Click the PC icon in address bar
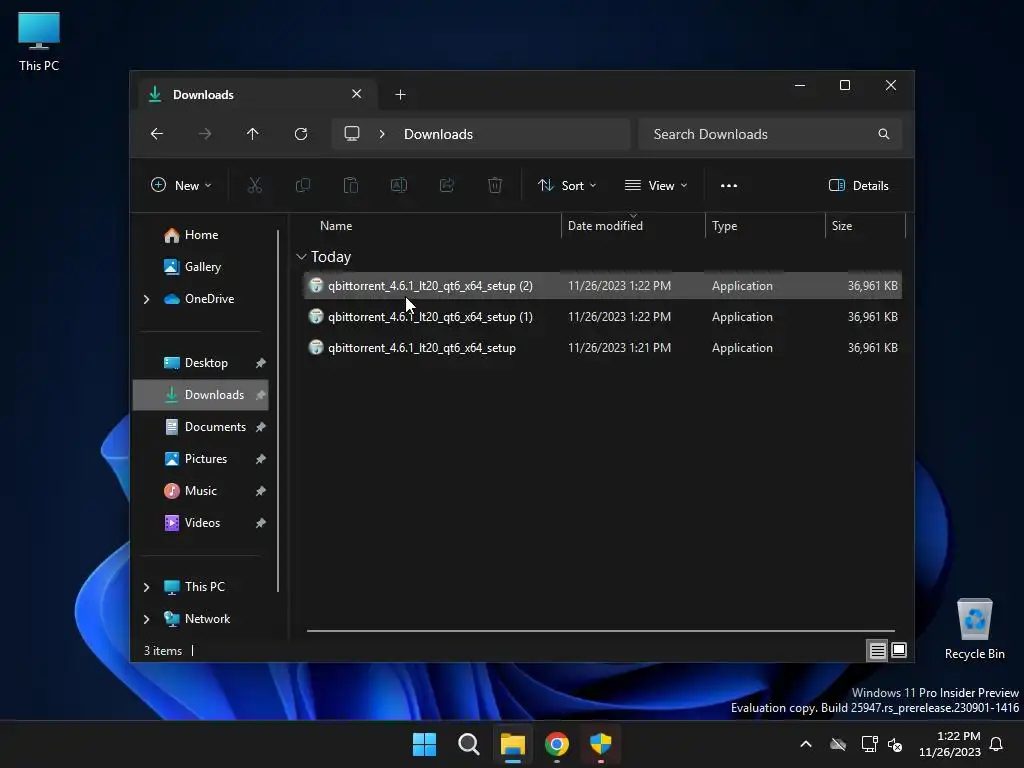 [x=352, y=134]
